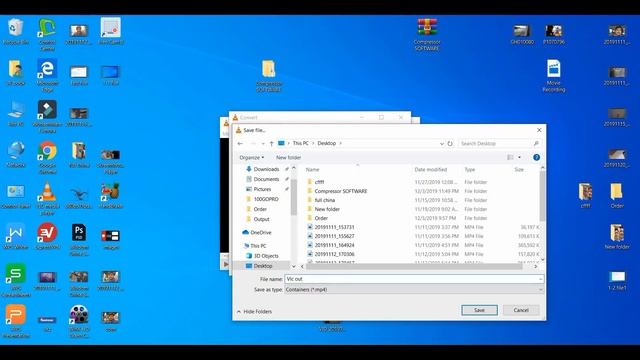Expand the chevron after Desktop in path

click(341, 143)
